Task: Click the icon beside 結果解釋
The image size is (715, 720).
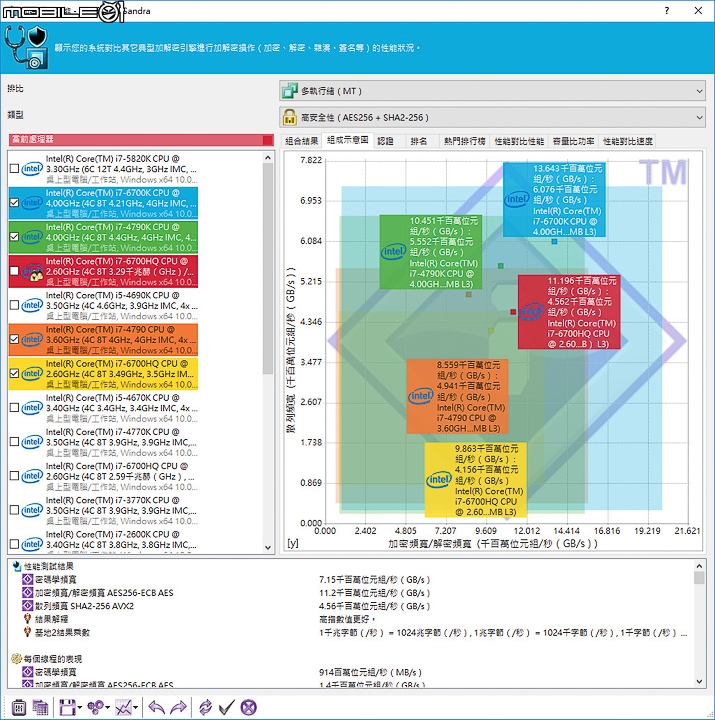Action: coord(28,619)
